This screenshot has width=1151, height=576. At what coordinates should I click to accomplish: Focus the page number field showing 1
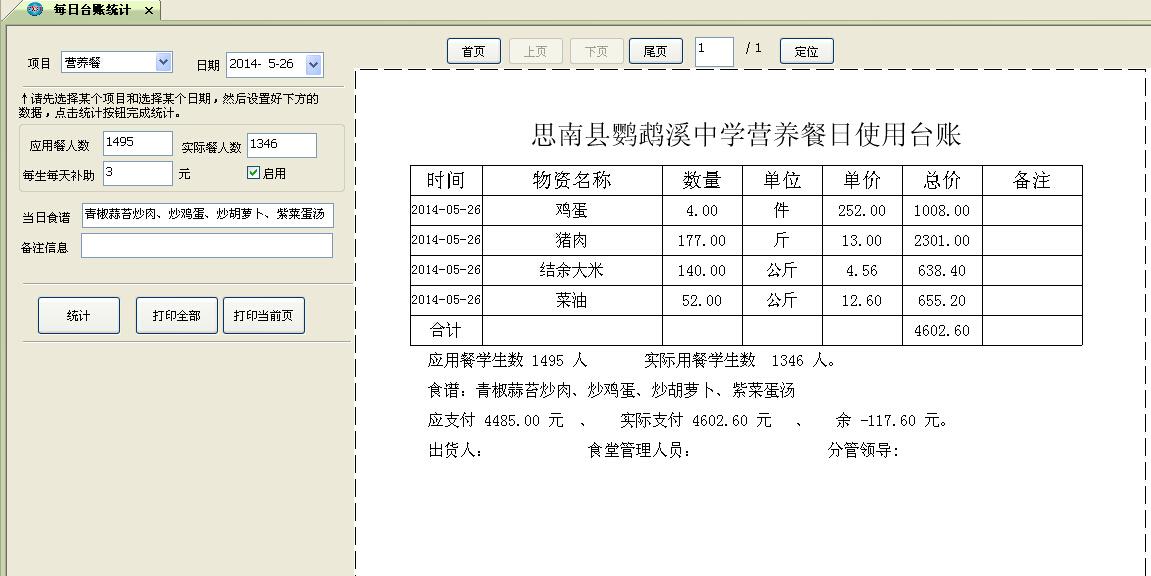(x=714, y=52)
